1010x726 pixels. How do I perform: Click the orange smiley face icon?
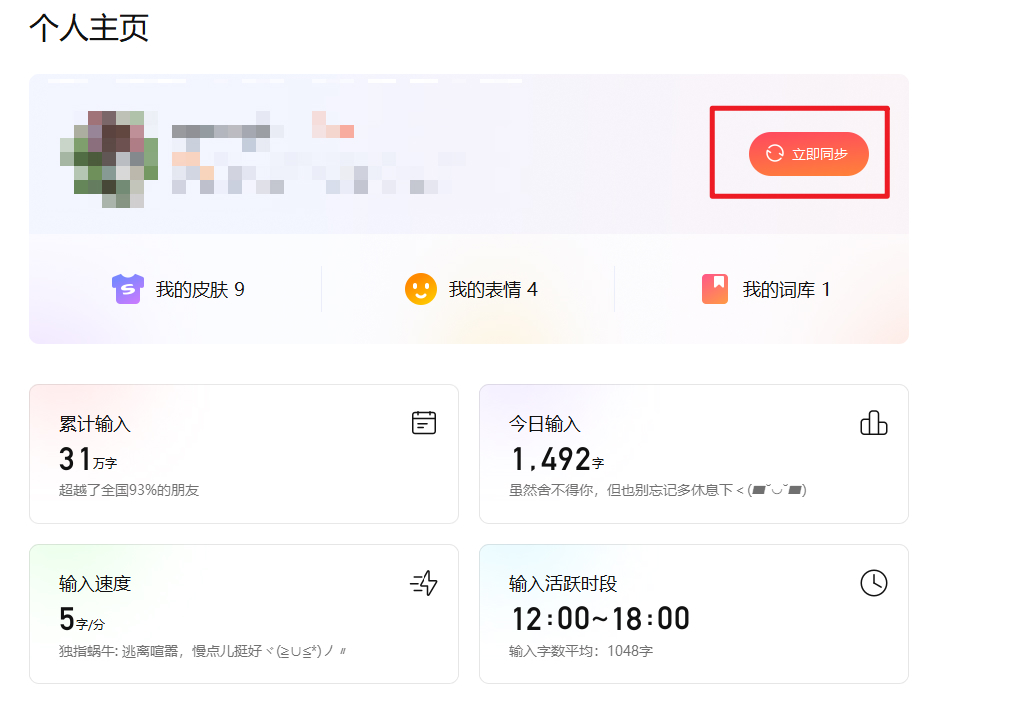pyautogui.click(x=421, y=289)
